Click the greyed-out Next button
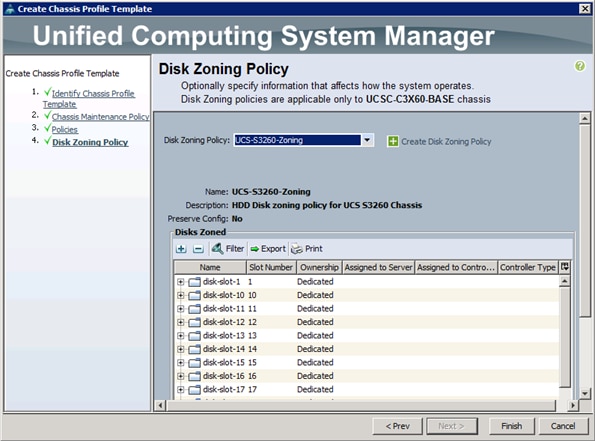 click(x=452, y=426)
